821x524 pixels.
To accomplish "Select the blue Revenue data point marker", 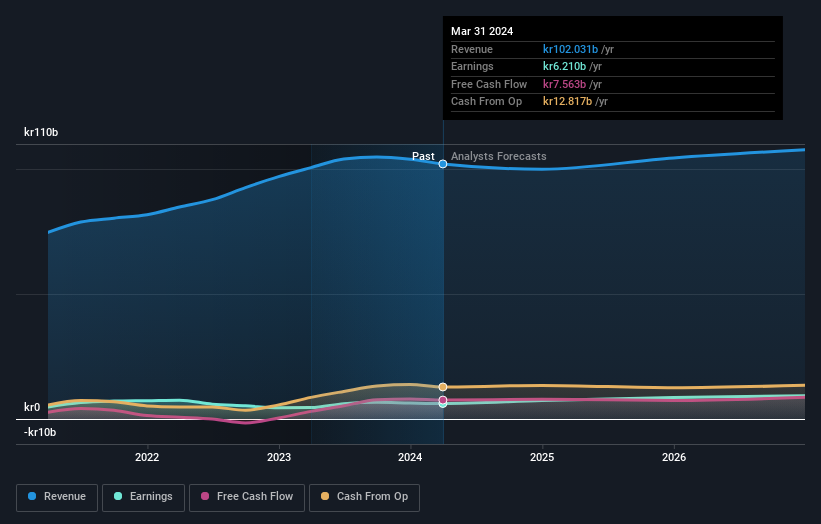I will tap(443, 164).
